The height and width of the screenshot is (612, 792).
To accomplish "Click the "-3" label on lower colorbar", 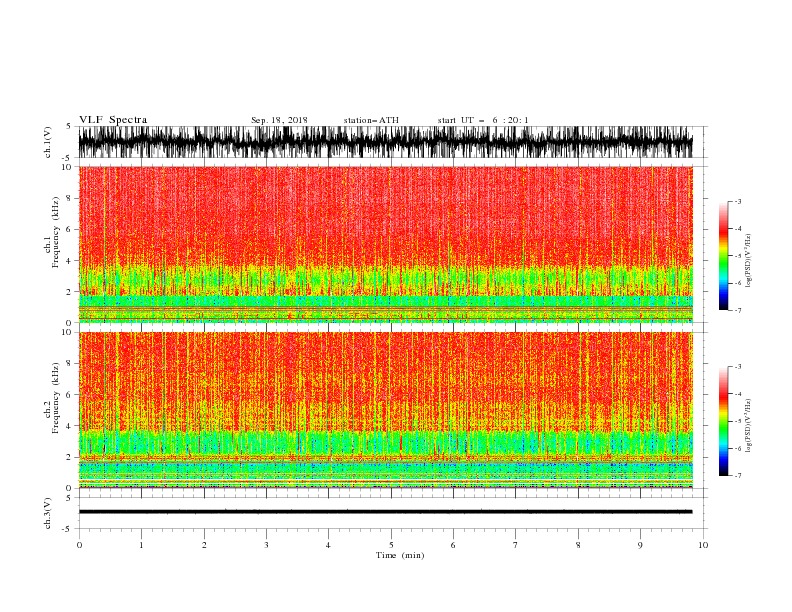I will coord(737,367).
